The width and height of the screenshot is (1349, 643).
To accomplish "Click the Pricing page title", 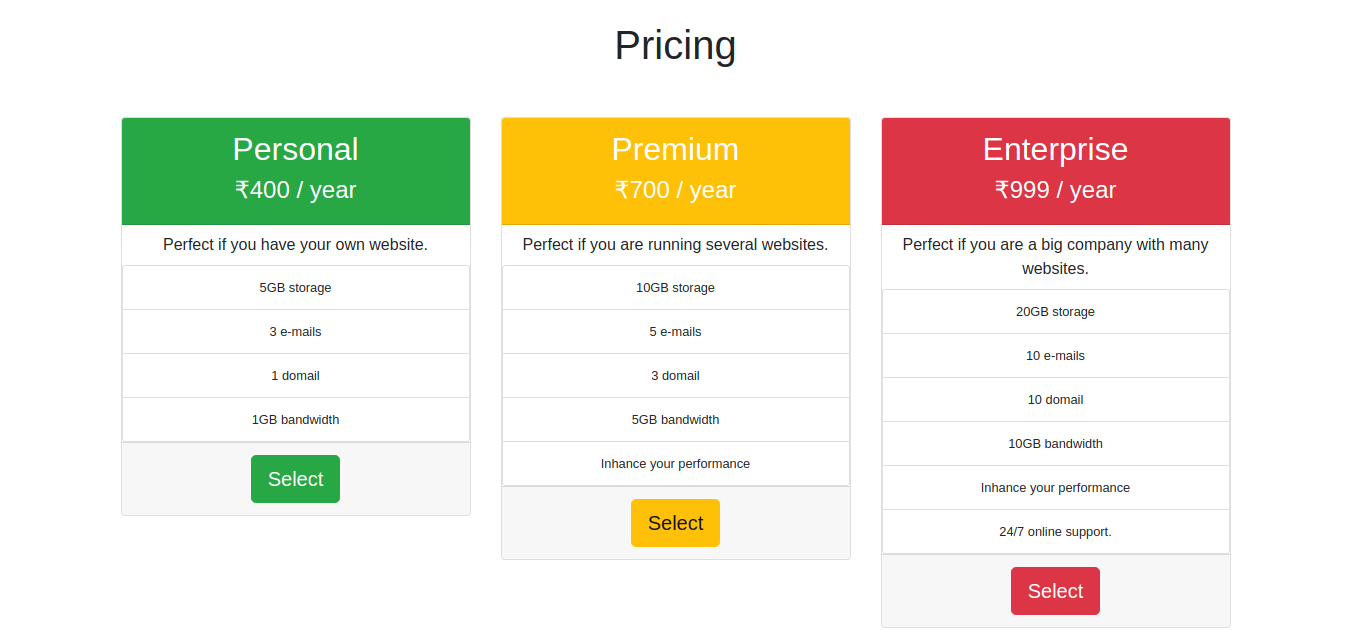I will 675,45.
